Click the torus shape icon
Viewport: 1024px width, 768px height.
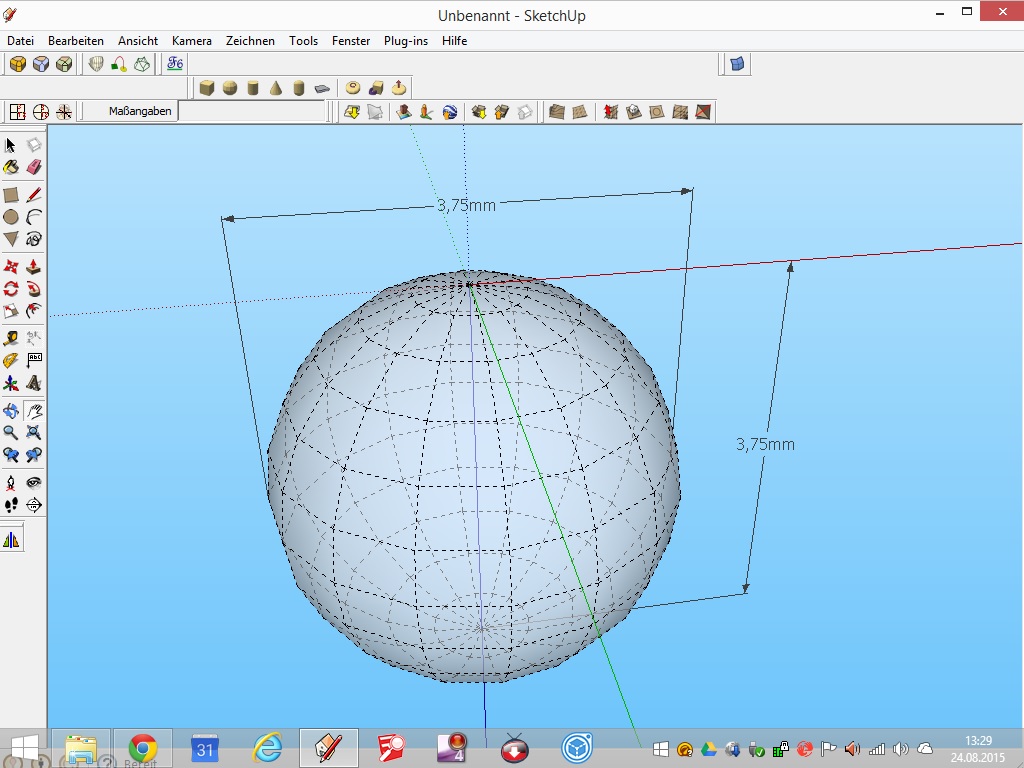(353, 88)
